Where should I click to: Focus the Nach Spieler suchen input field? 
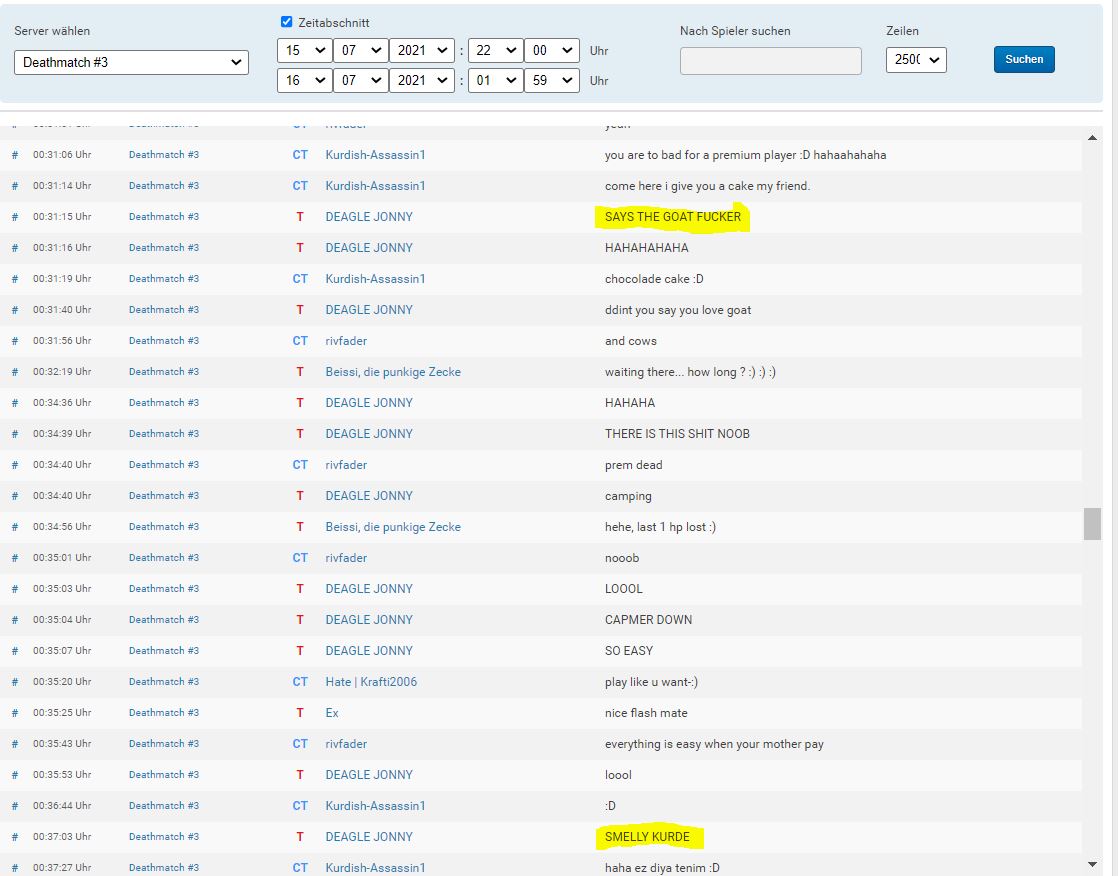click(770, 61)
